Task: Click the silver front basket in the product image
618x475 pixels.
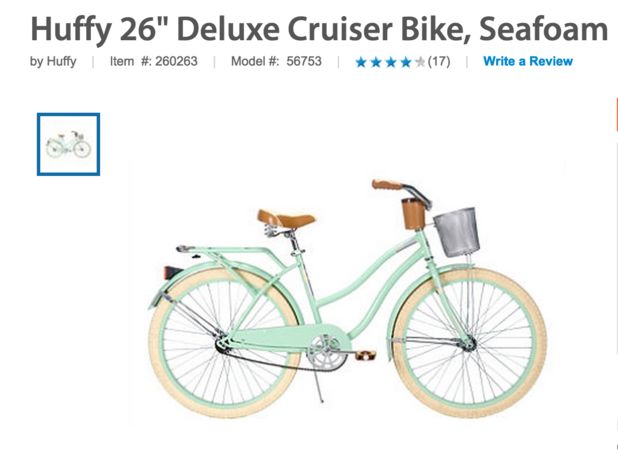Action: (x=457, y=232)
